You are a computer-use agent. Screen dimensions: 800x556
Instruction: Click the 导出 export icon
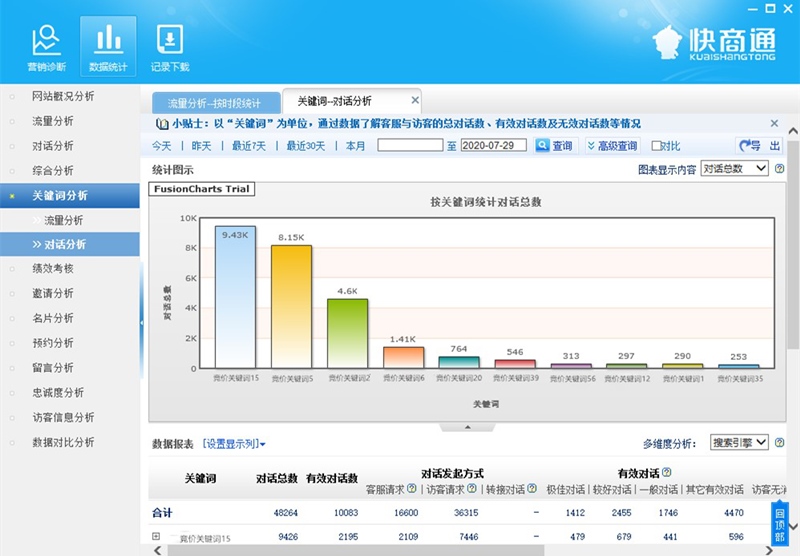click(x=759, y=146)
